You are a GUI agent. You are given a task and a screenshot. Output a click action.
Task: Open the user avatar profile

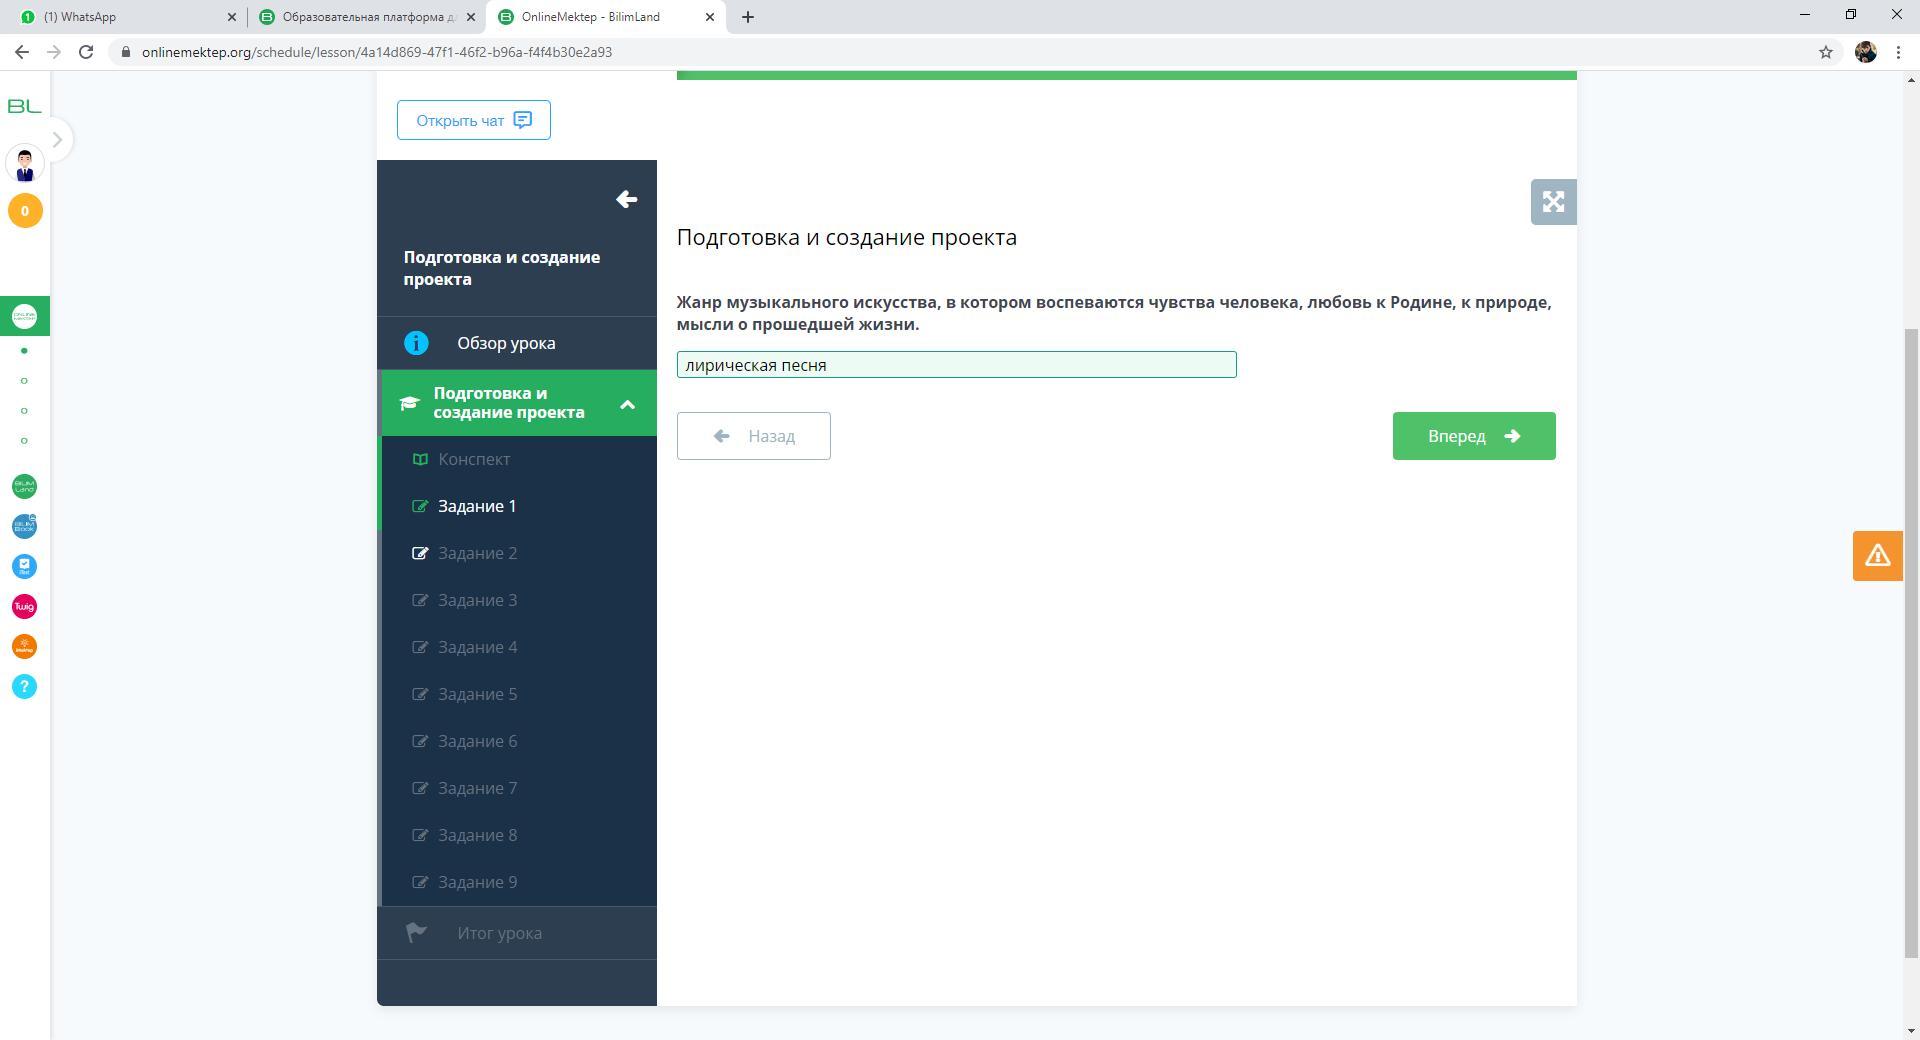pyautogui.click(x=24, y=164)
